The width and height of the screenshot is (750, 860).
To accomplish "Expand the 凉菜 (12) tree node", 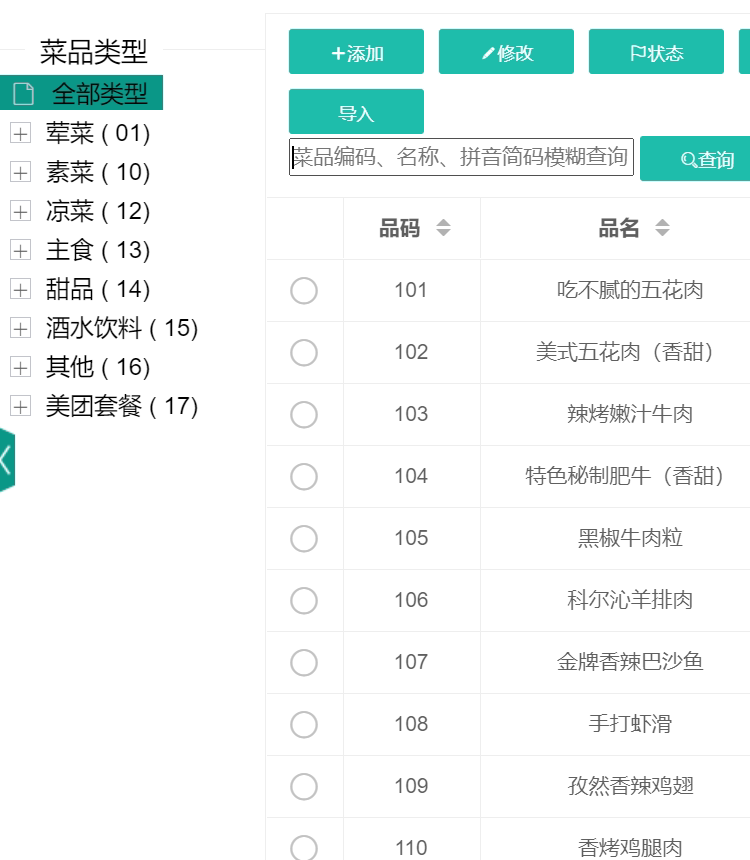I will pyautogui.click(x=20, y=211).
